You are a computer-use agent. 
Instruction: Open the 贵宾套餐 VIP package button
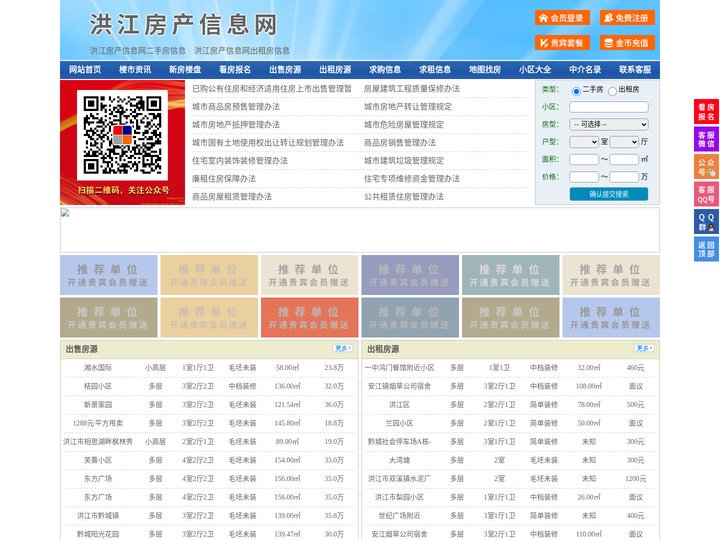coord(562,43)
